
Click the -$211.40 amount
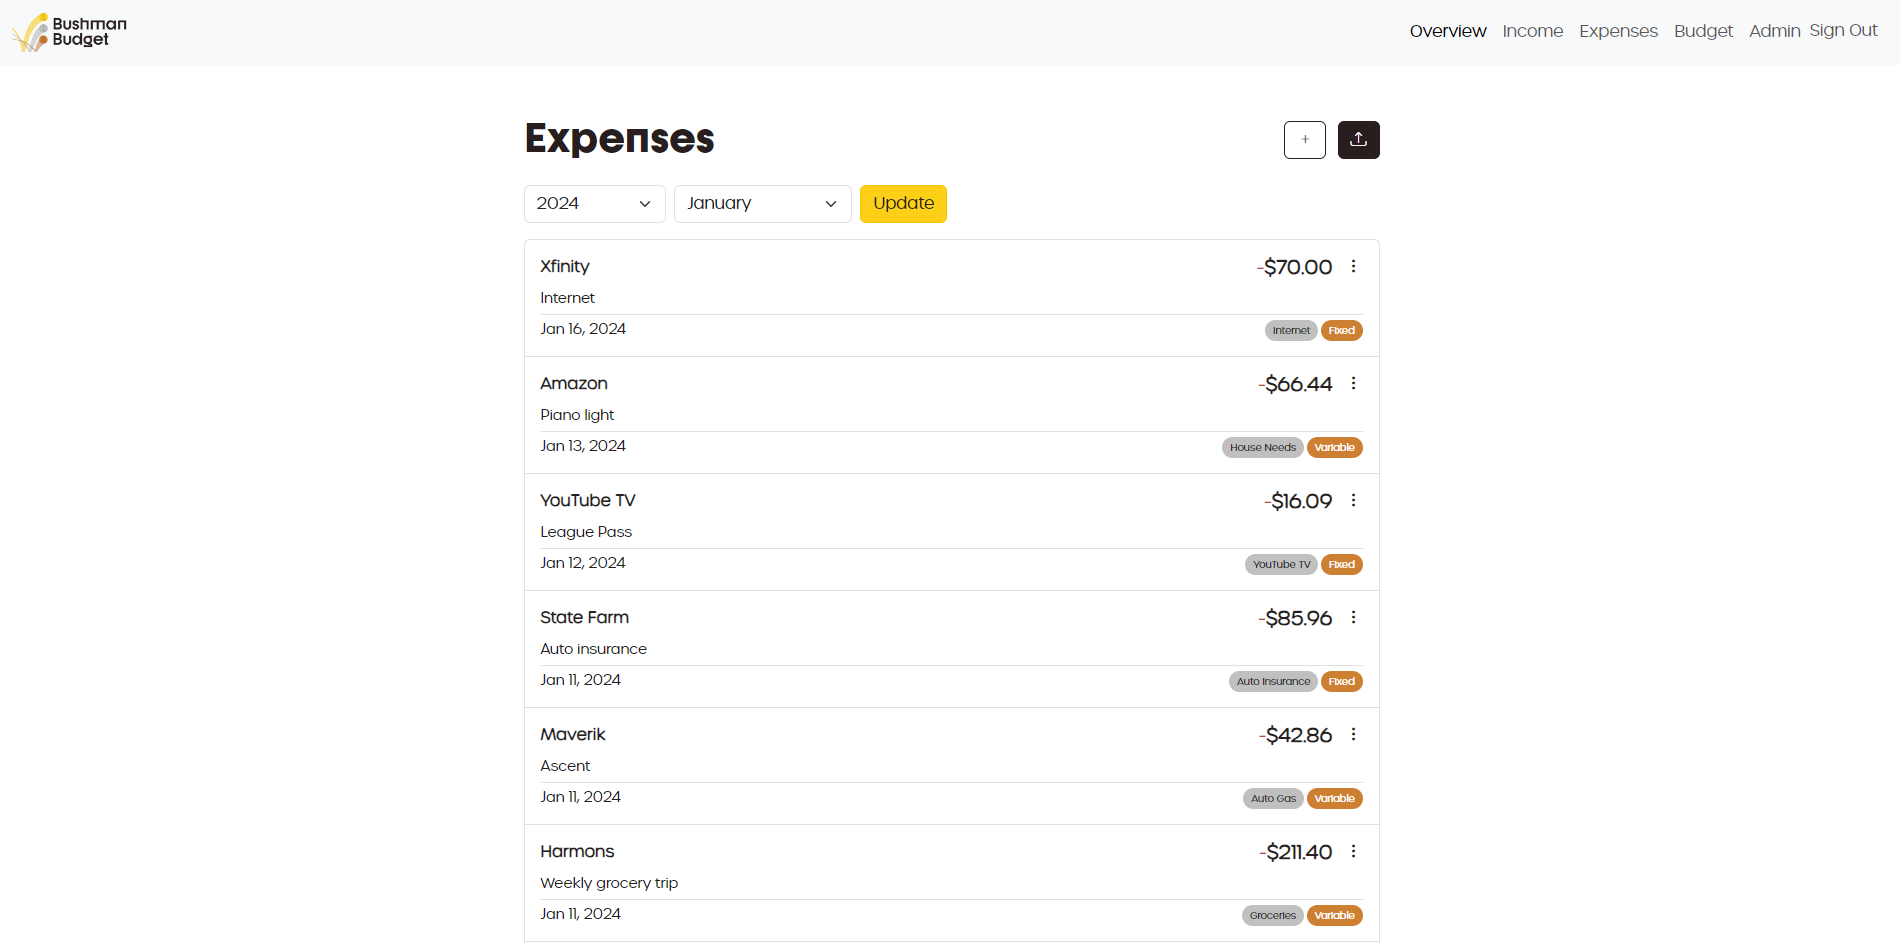coord(1295,852)
